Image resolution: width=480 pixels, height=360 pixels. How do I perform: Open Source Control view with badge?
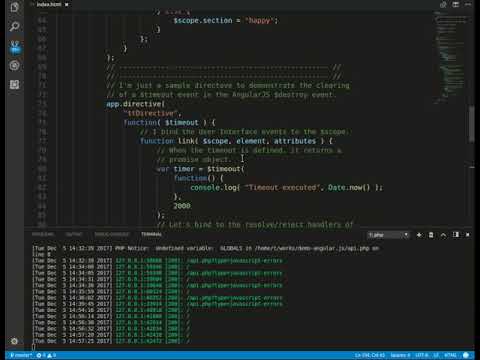pyautogui.click(x=15, y=47)
